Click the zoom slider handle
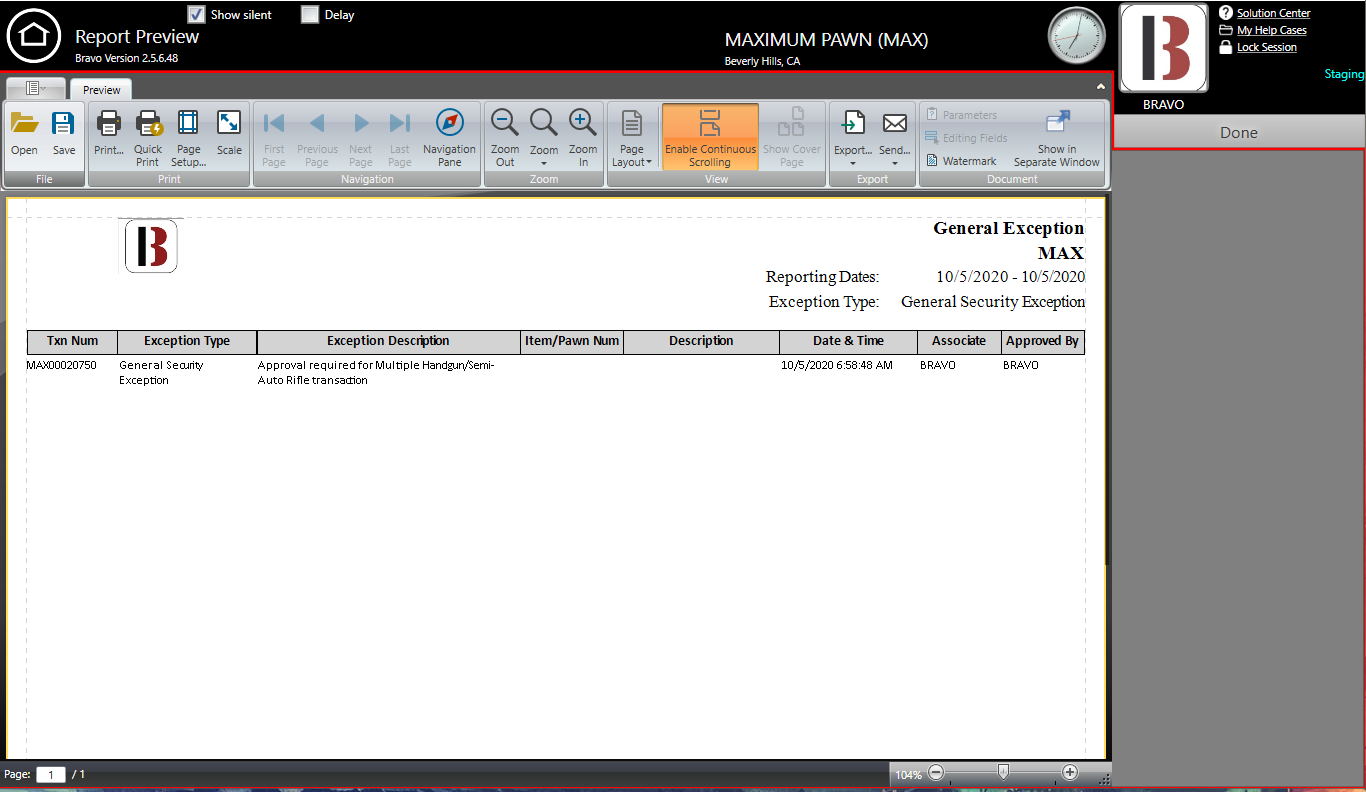The width and height of the screenshot is (1366, 792). pos(1003,771)
